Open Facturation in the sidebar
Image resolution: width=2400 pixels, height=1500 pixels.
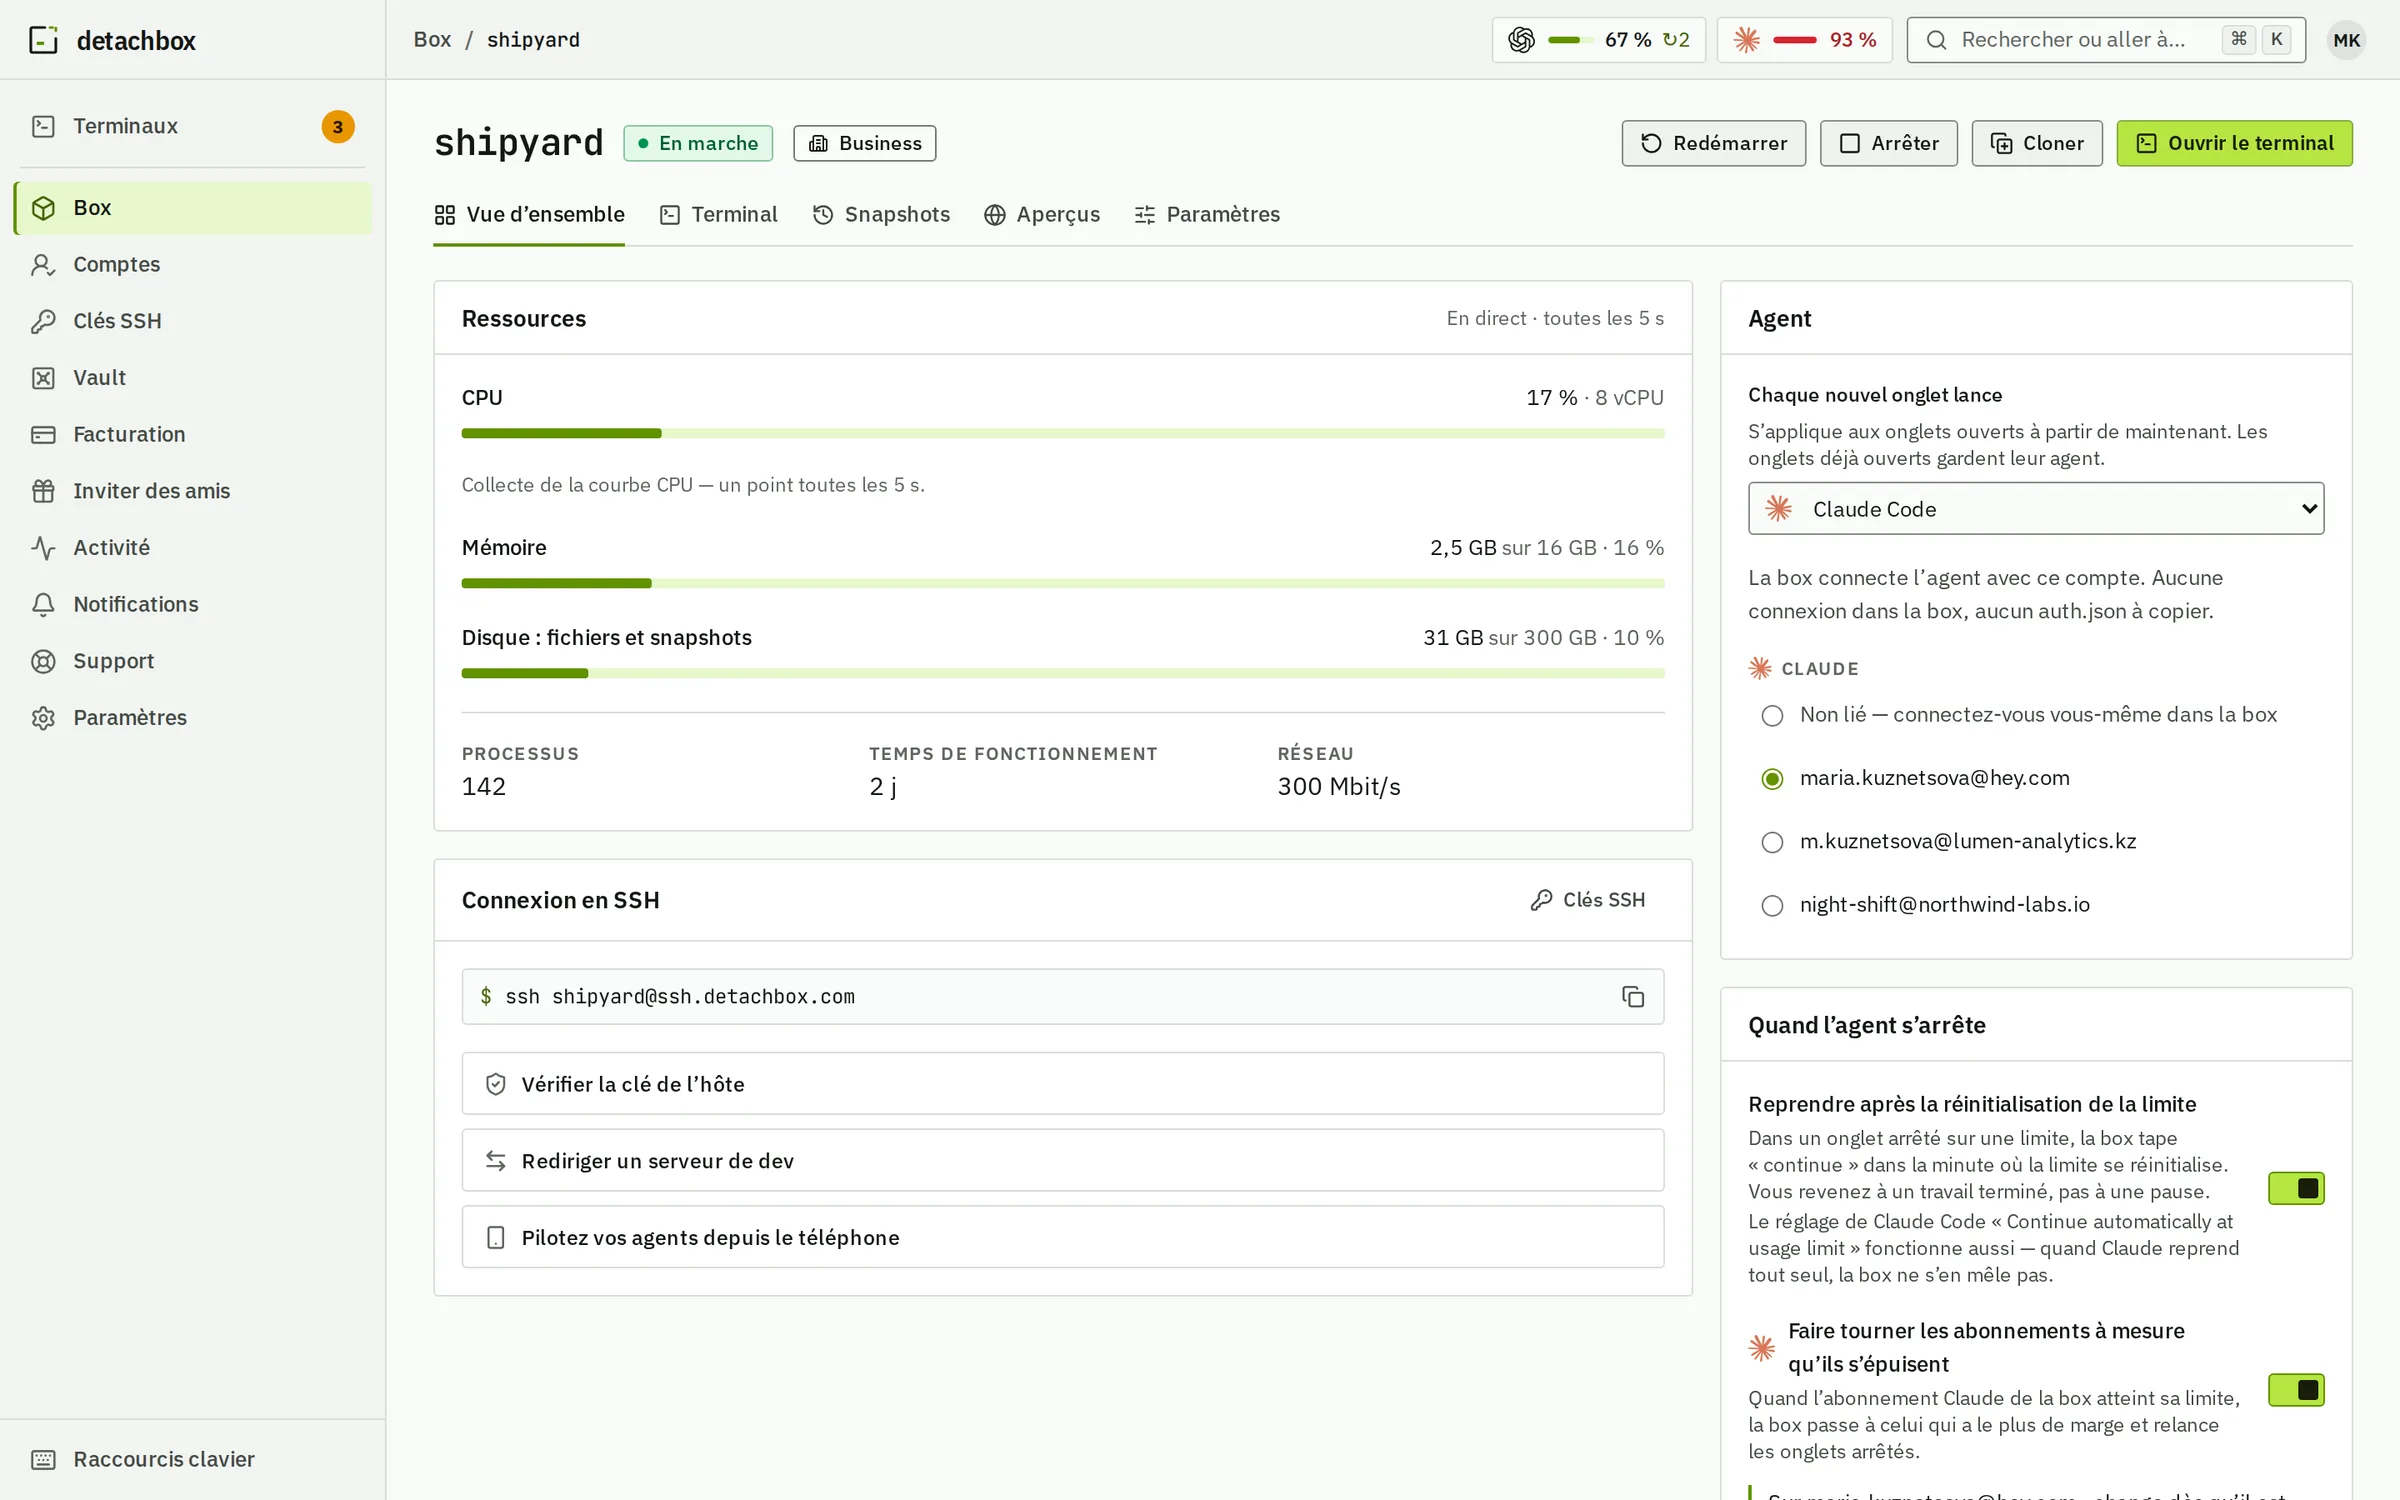[x=193, y=434]
